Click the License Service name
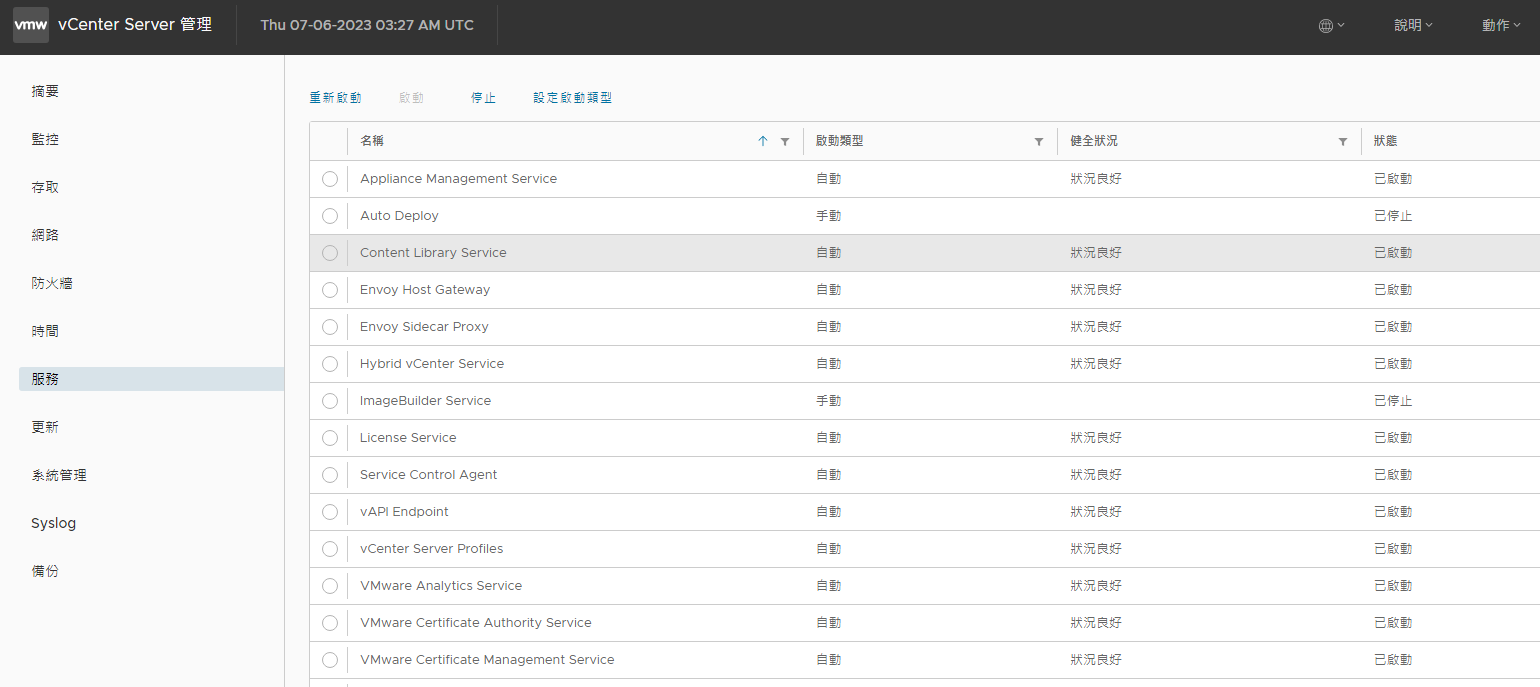Viewport: 1540px width, 687px height. click(408, 438)
